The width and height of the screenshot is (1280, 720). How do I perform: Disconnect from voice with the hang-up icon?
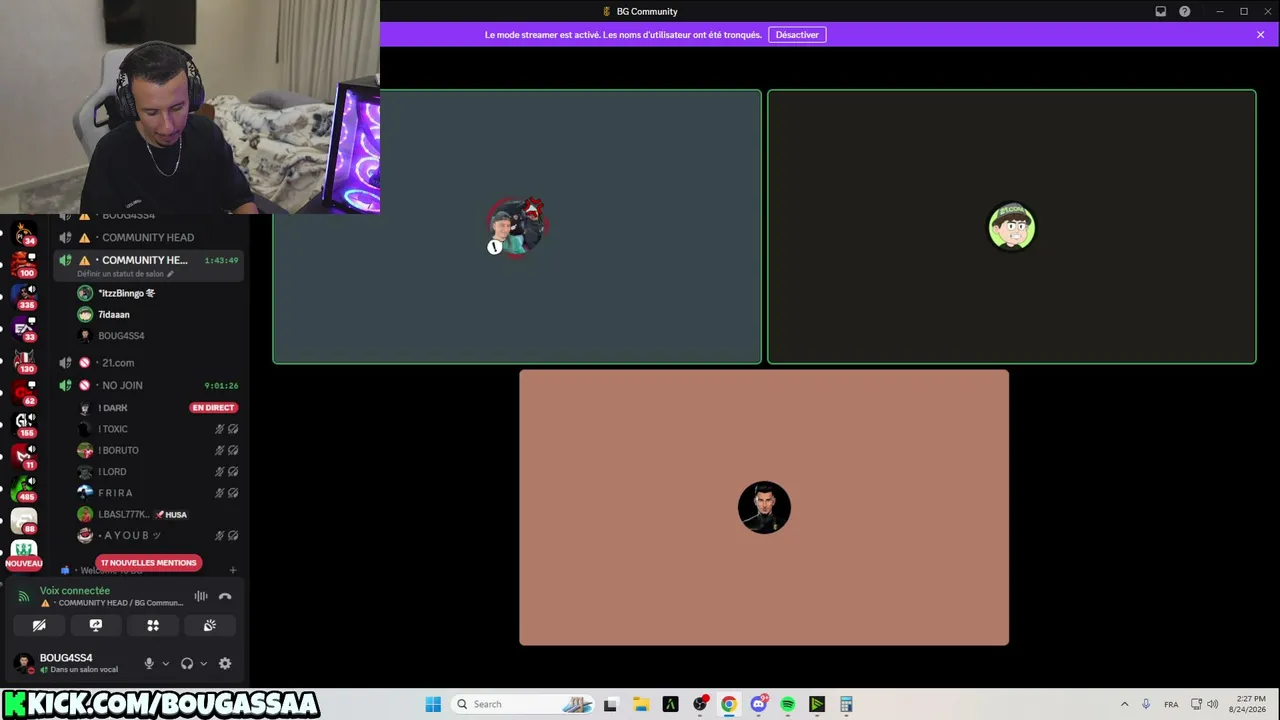pyautogui.click(x=225, y=596)
